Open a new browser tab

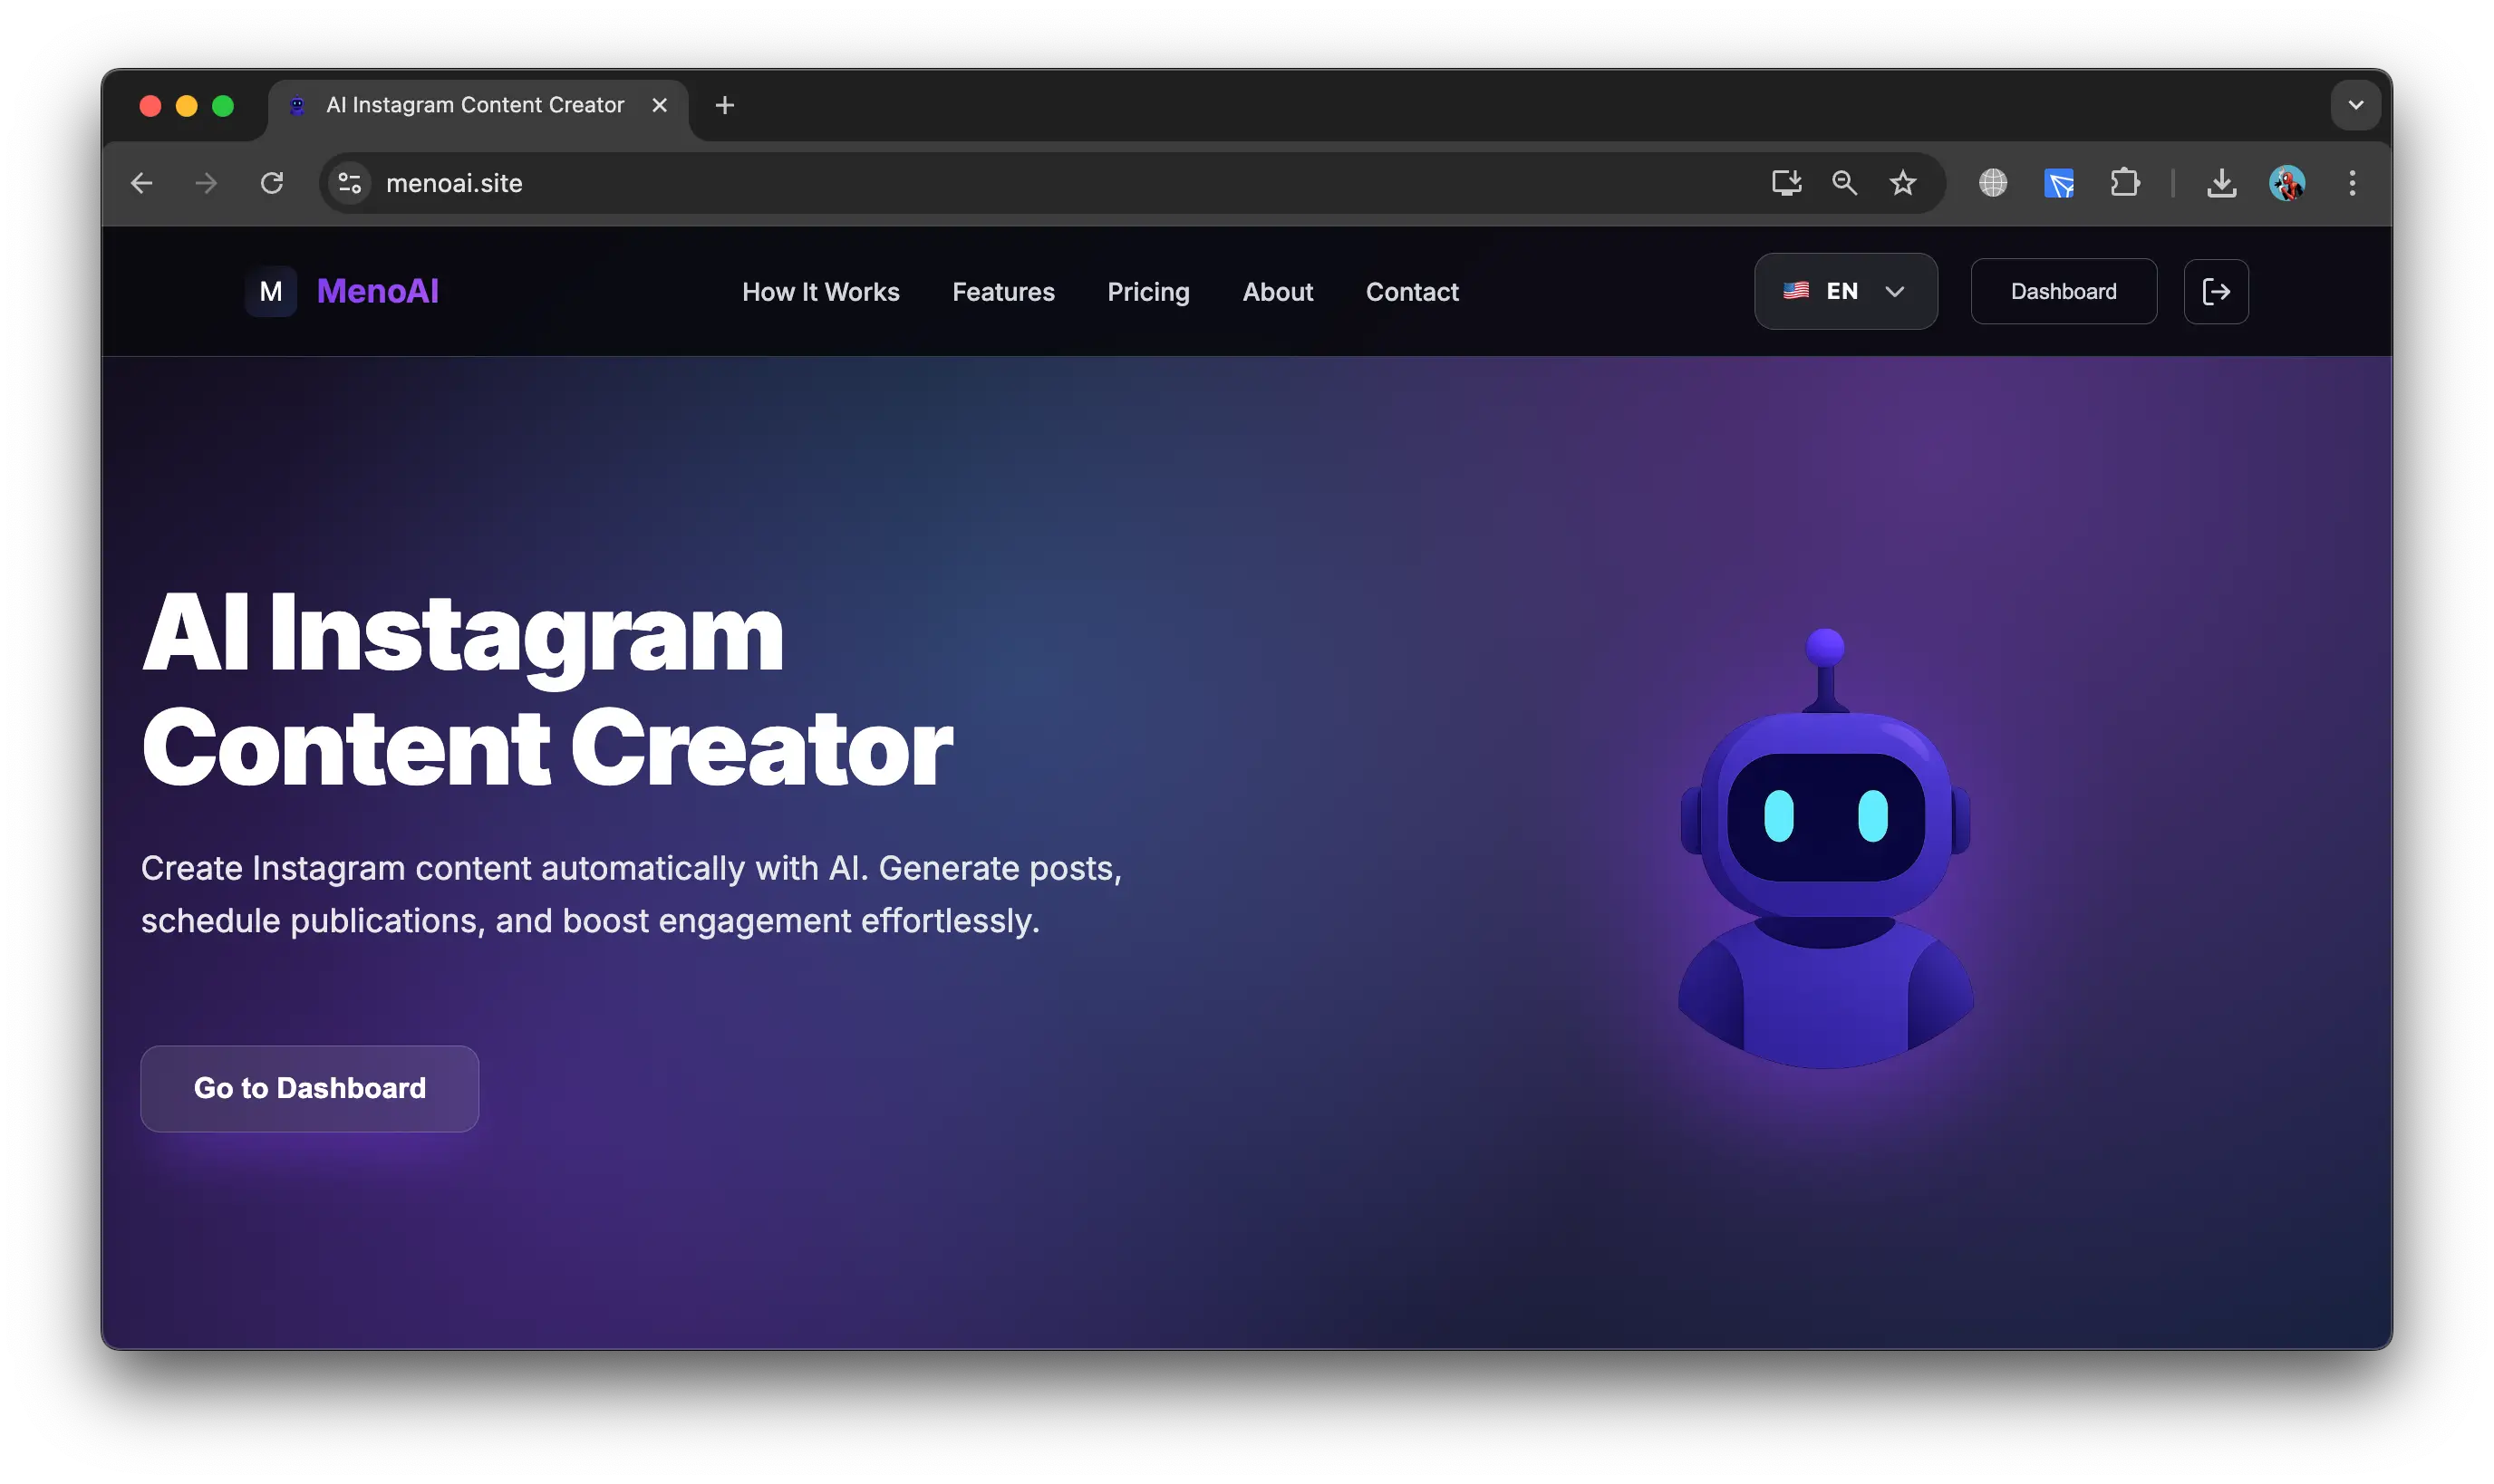click(x=725, y=105)
